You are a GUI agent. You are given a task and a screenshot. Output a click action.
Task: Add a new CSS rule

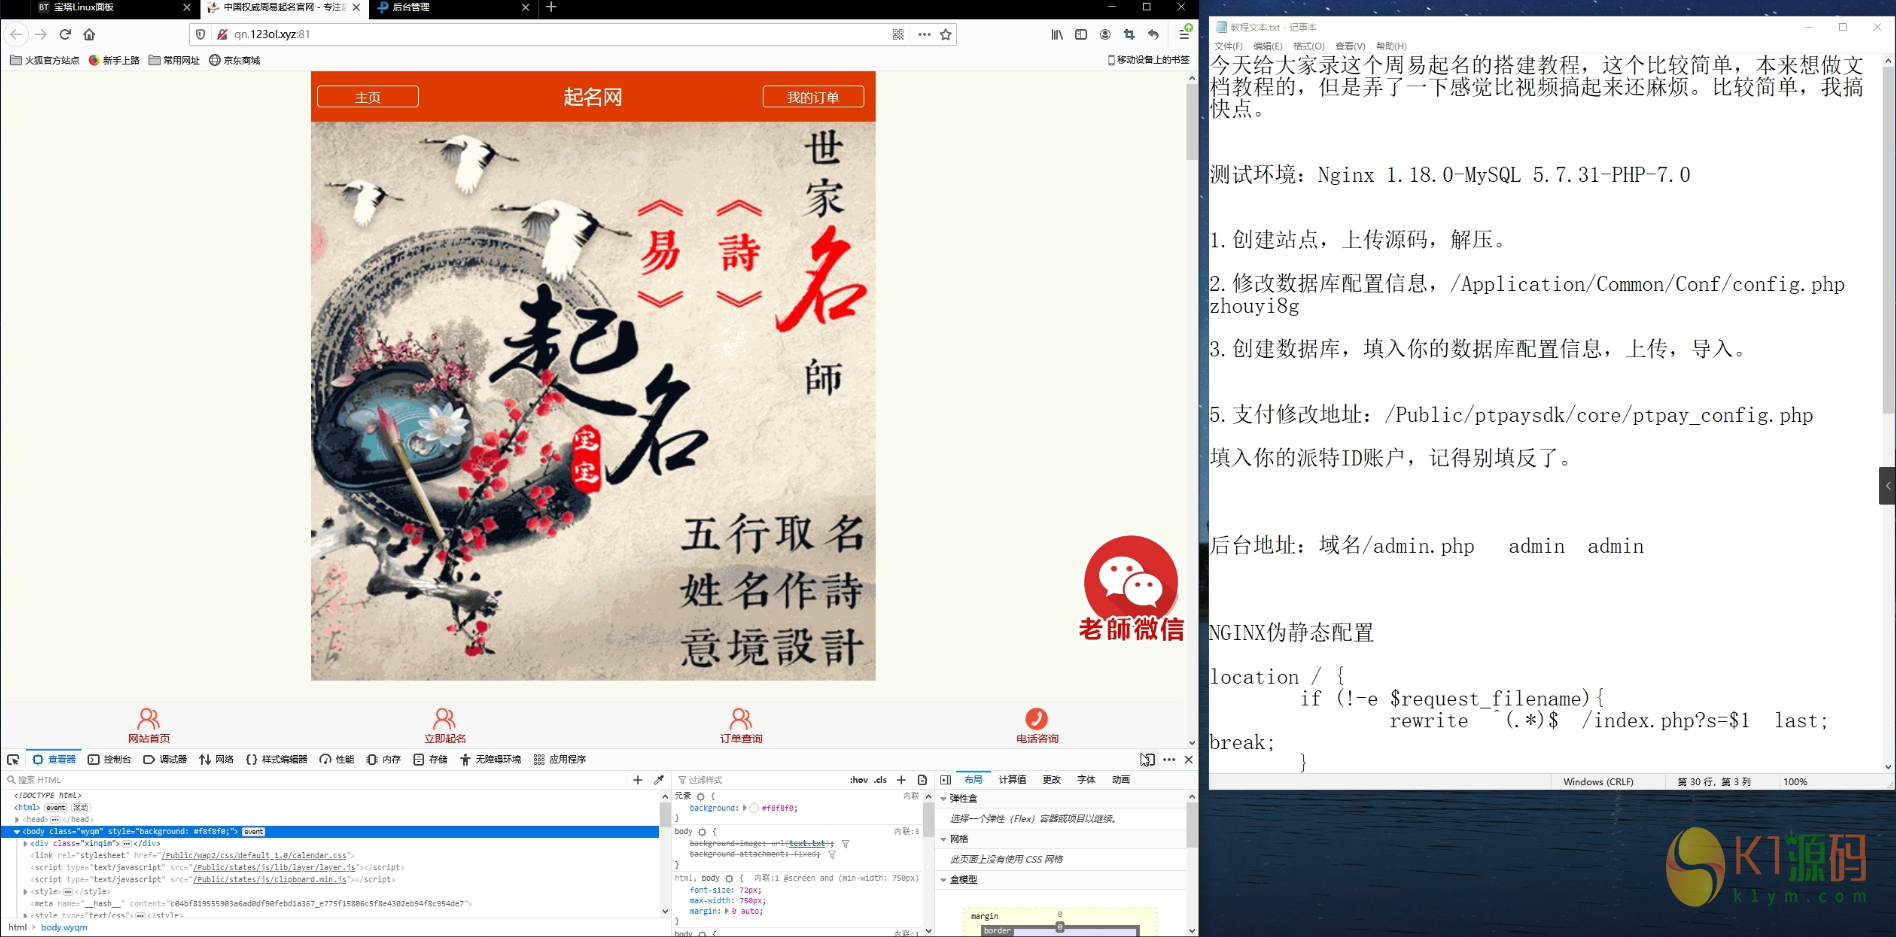[901, 780]
